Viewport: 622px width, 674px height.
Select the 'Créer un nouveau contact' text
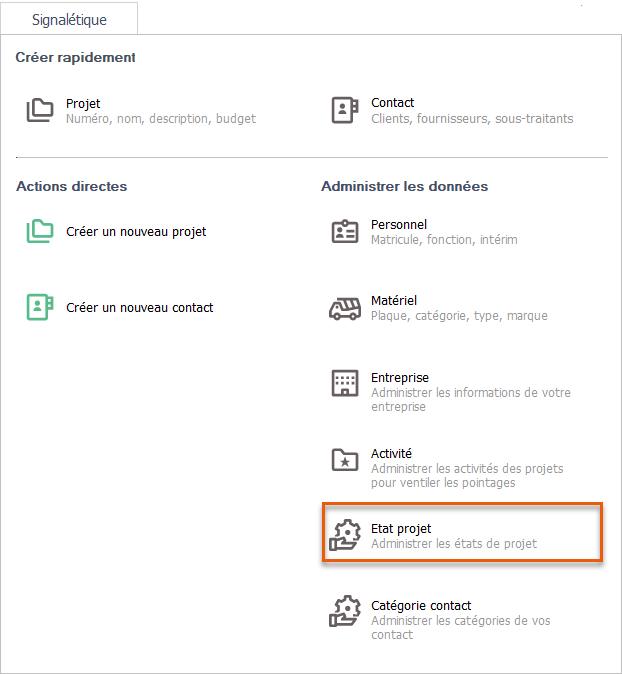click(x=140, y=308)
